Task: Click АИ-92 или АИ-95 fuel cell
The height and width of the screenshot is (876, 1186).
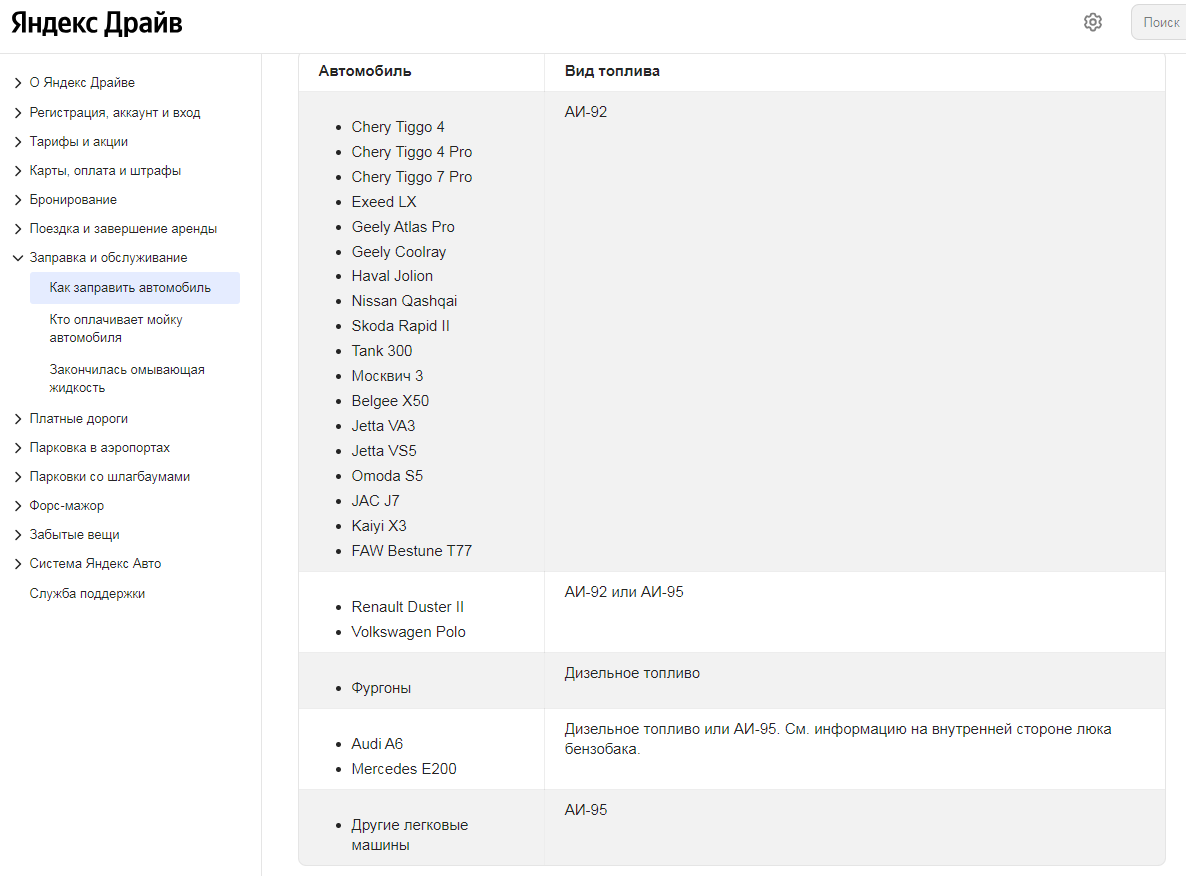Action: point(624,592)
